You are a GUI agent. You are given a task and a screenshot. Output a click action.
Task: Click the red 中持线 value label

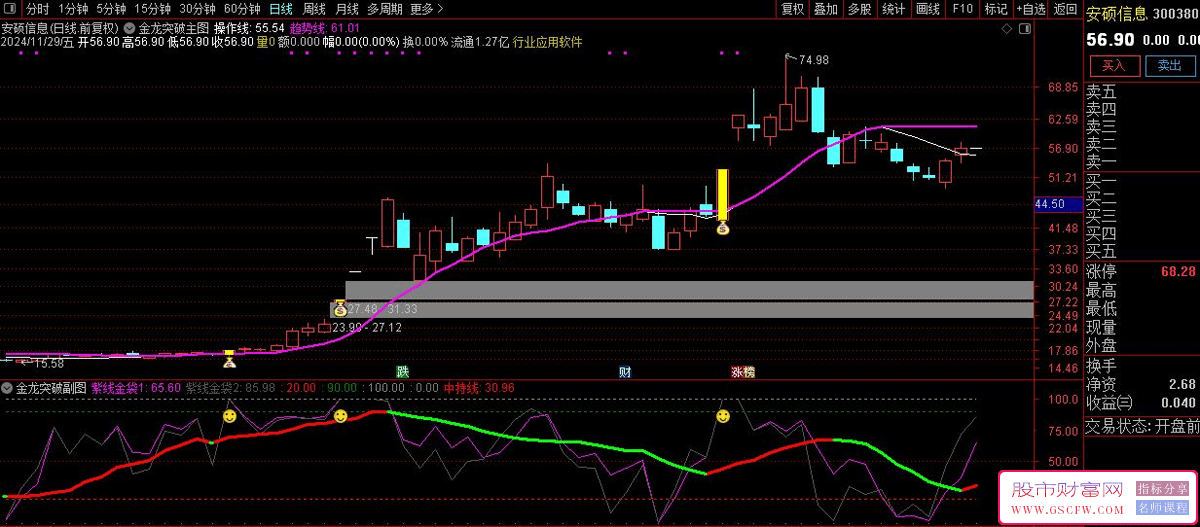point(479,387)
